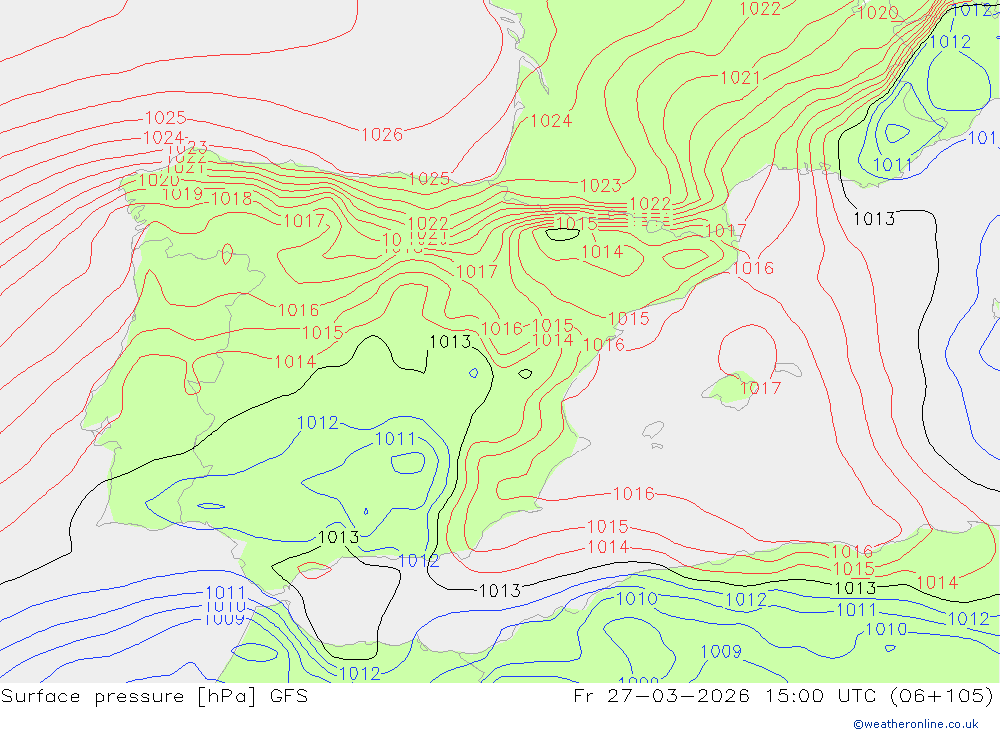Click the 1023 isobar label near the Pyrenees
This screenshot has height=733, width=1000.
601,186
